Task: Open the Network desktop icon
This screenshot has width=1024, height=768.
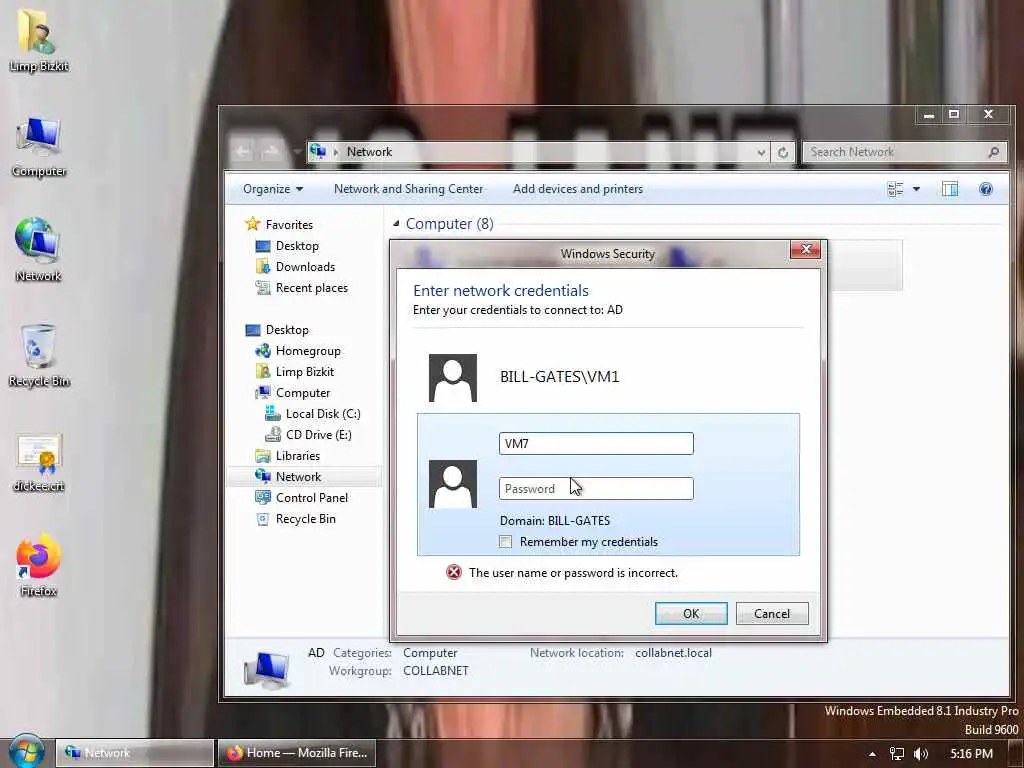Action: (x=38, y=250)
